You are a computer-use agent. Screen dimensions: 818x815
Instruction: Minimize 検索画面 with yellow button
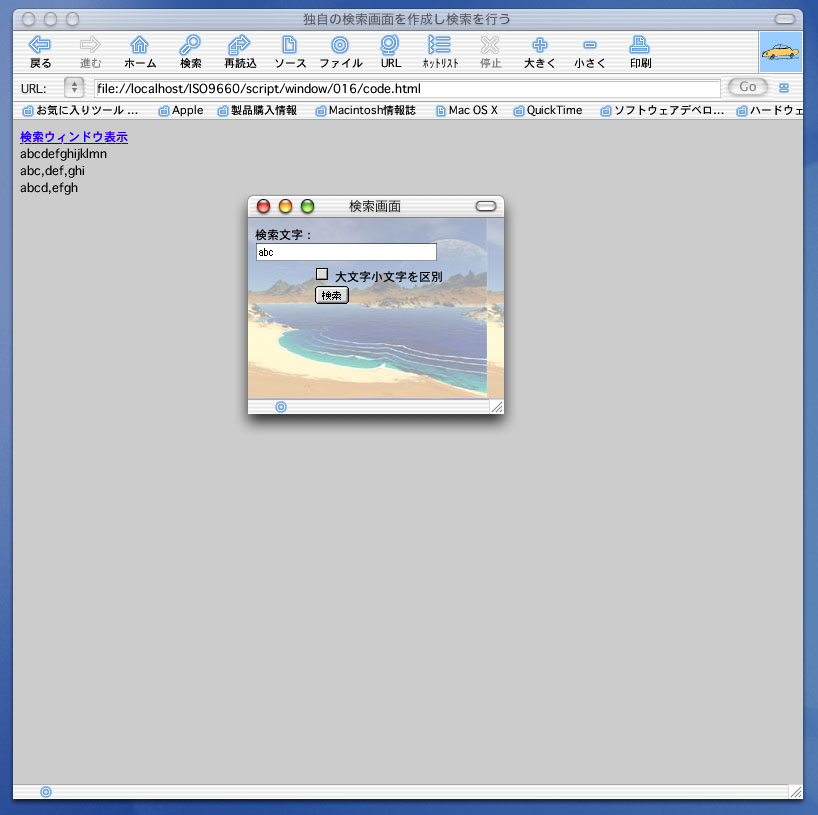285,206
